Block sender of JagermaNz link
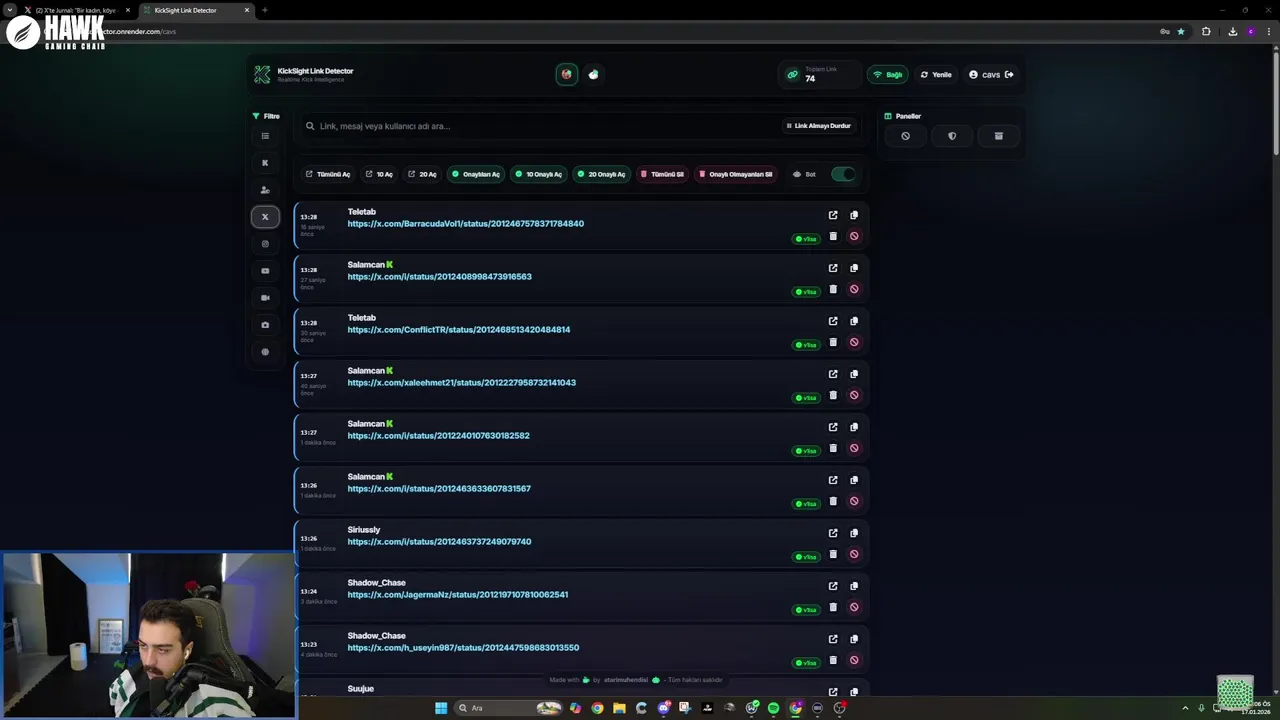Viewport: 1280px width, 720px height. 854,607
